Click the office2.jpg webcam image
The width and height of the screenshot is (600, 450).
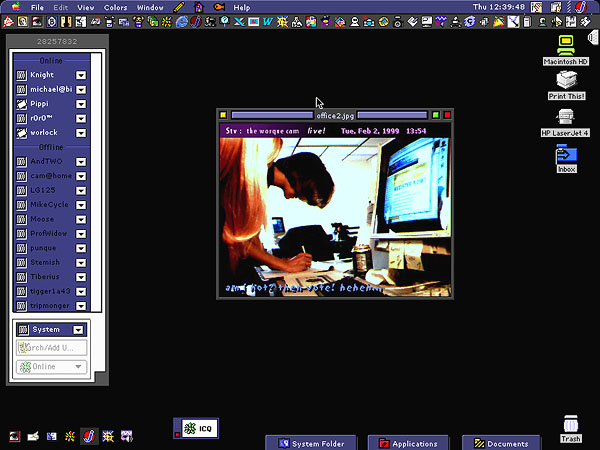click(335, 210)
